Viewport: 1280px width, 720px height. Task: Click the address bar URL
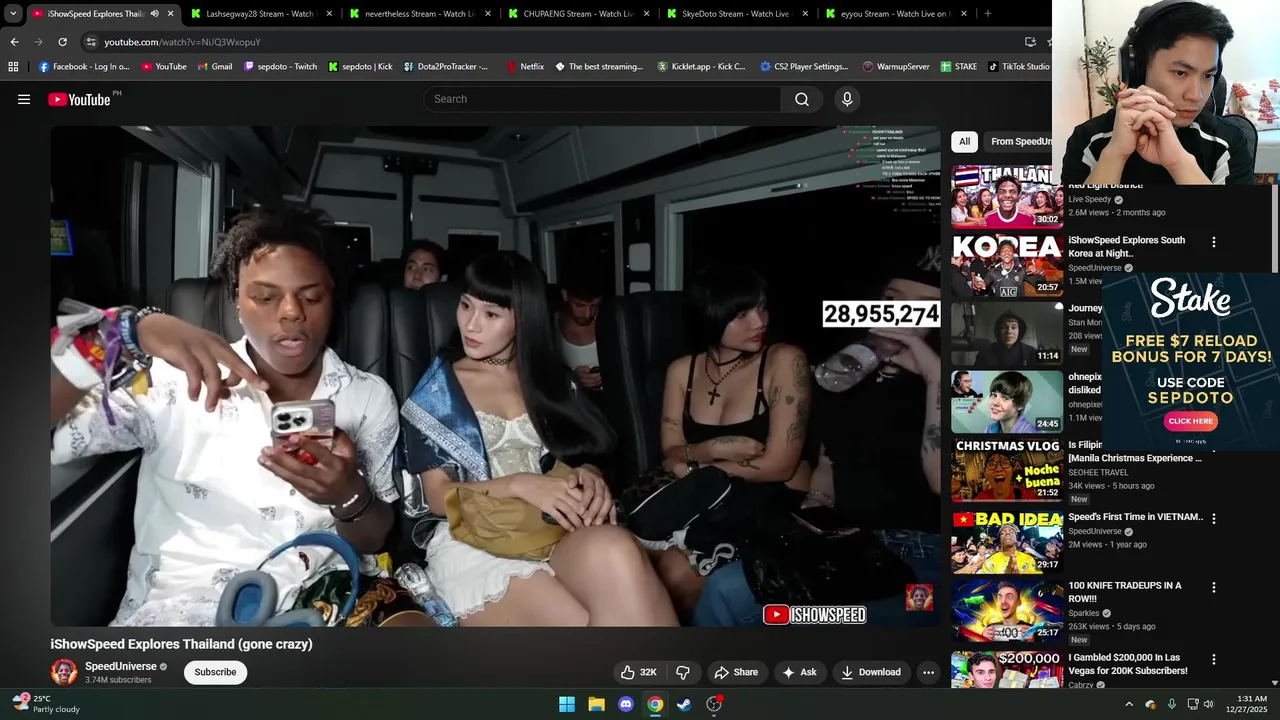click(x=182, y=42)
